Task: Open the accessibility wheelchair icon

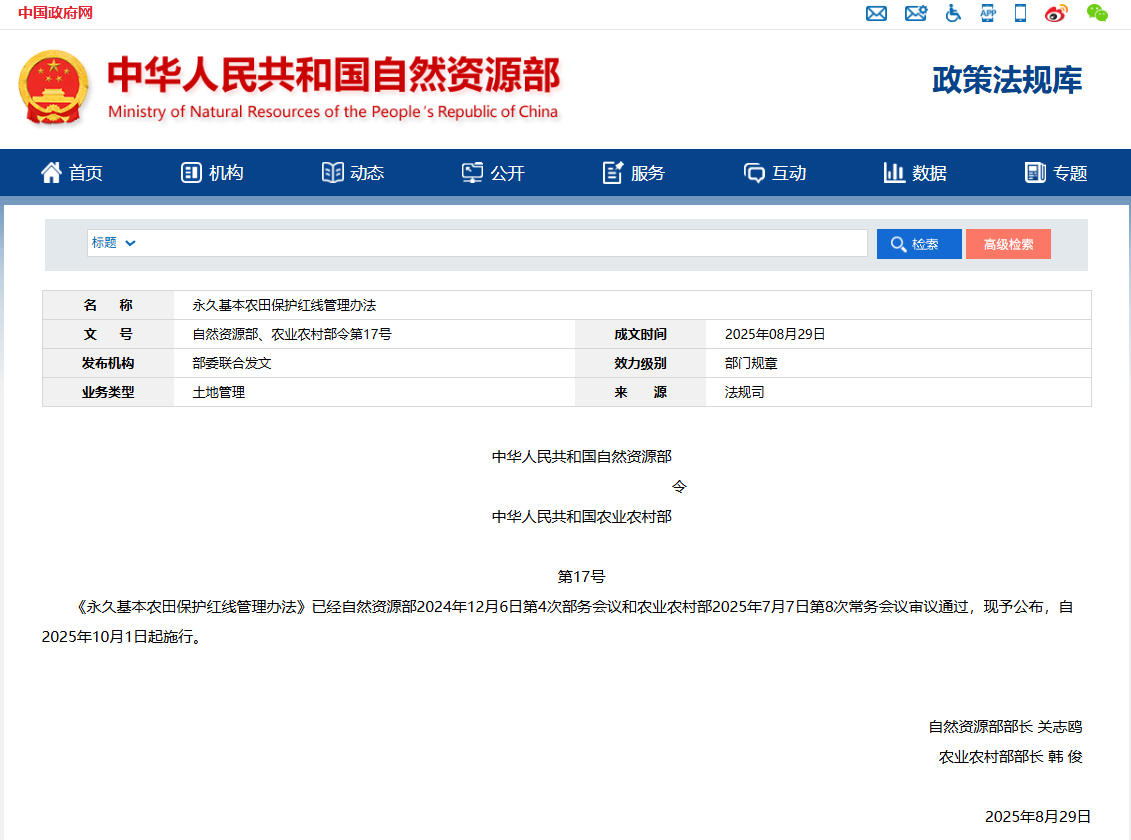Action: click(953, 13)
